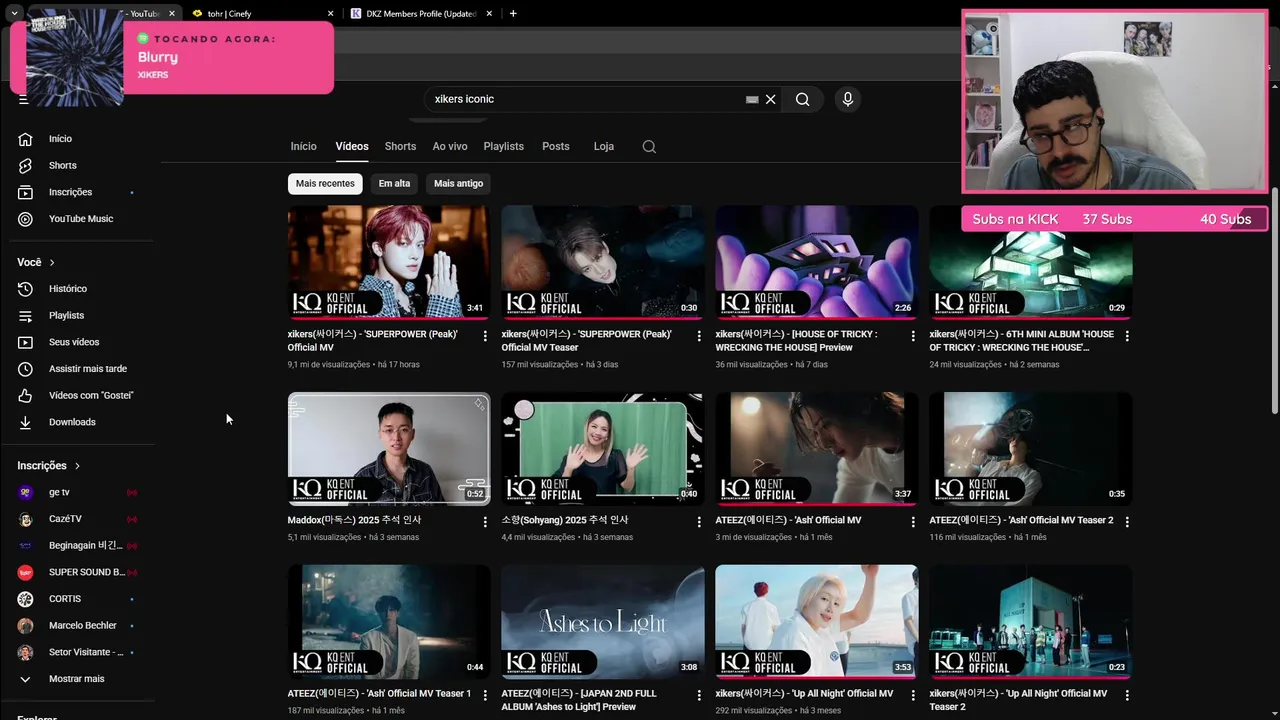The image size is (1280, 720).
Task: Open ATEEZ 'Ash' Official MV title
Action: (788, 520)
